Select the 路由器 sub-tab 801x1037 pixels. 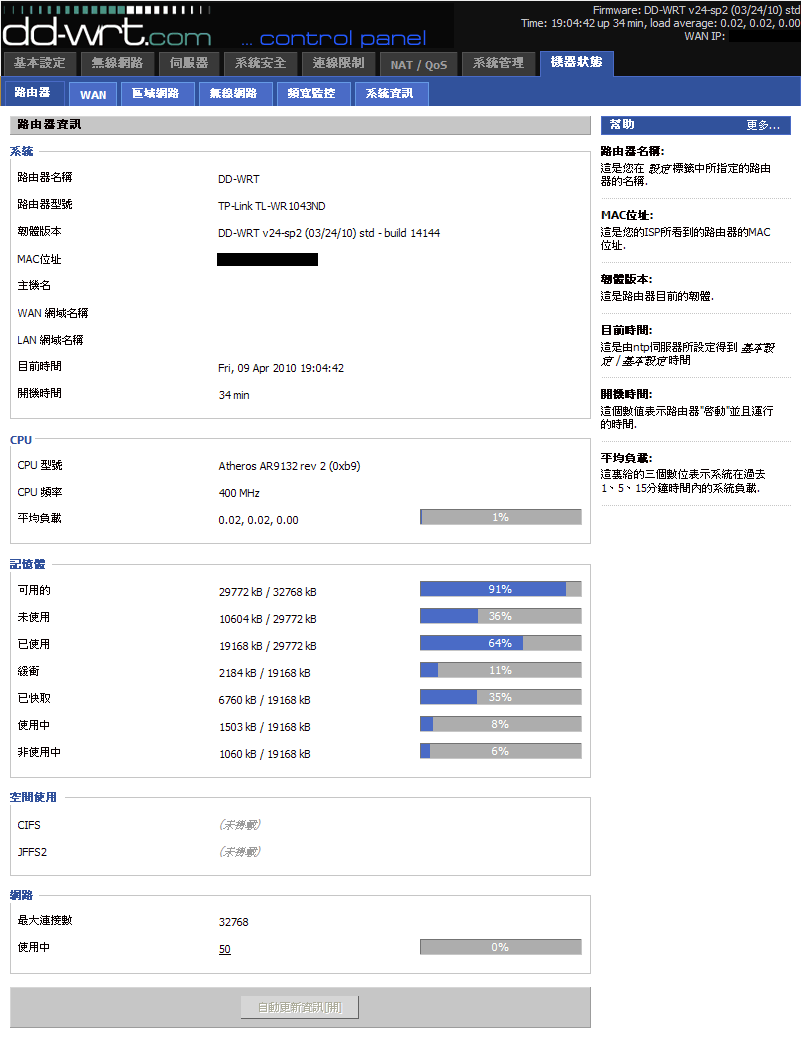pyautogui.click(x=33, y=93)
